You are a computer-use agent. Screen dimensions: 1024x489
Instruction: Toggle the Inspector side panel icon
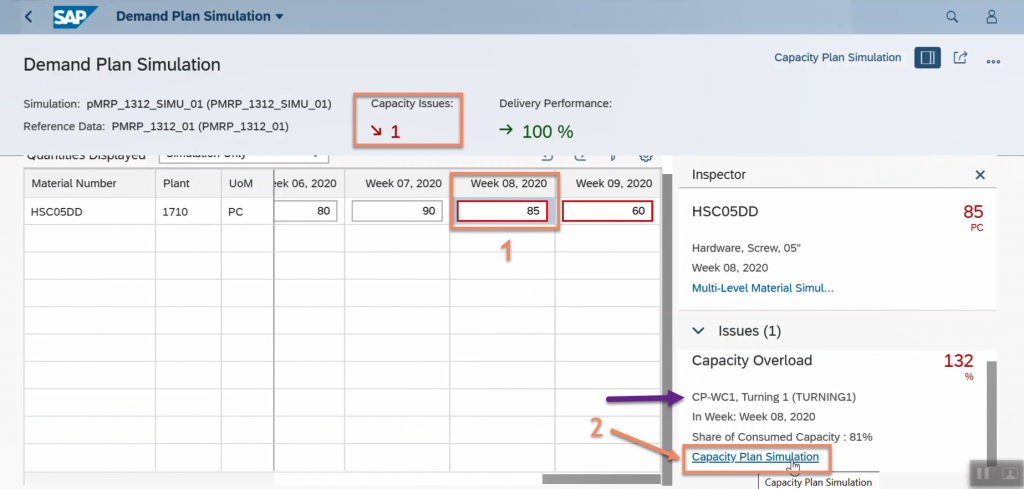(x=927, y=58)
